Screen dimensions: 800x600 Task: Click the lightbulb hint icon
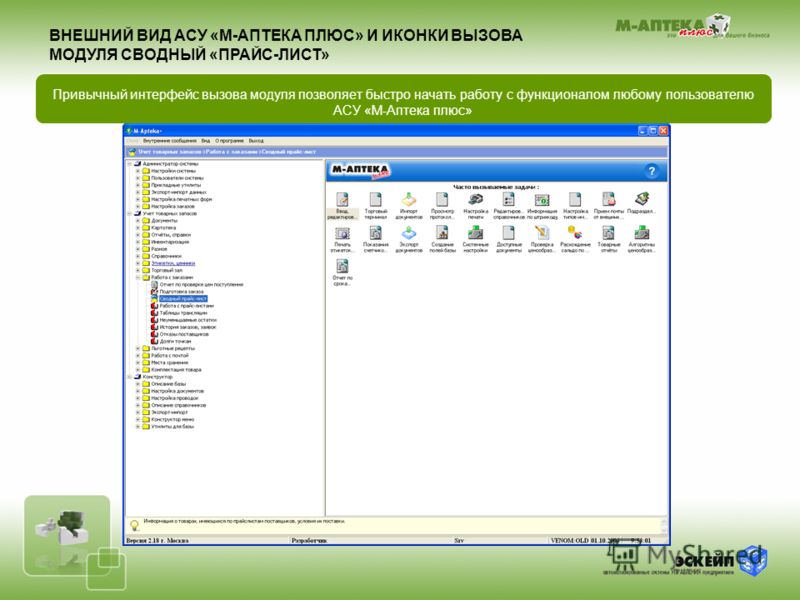[134, 525]
